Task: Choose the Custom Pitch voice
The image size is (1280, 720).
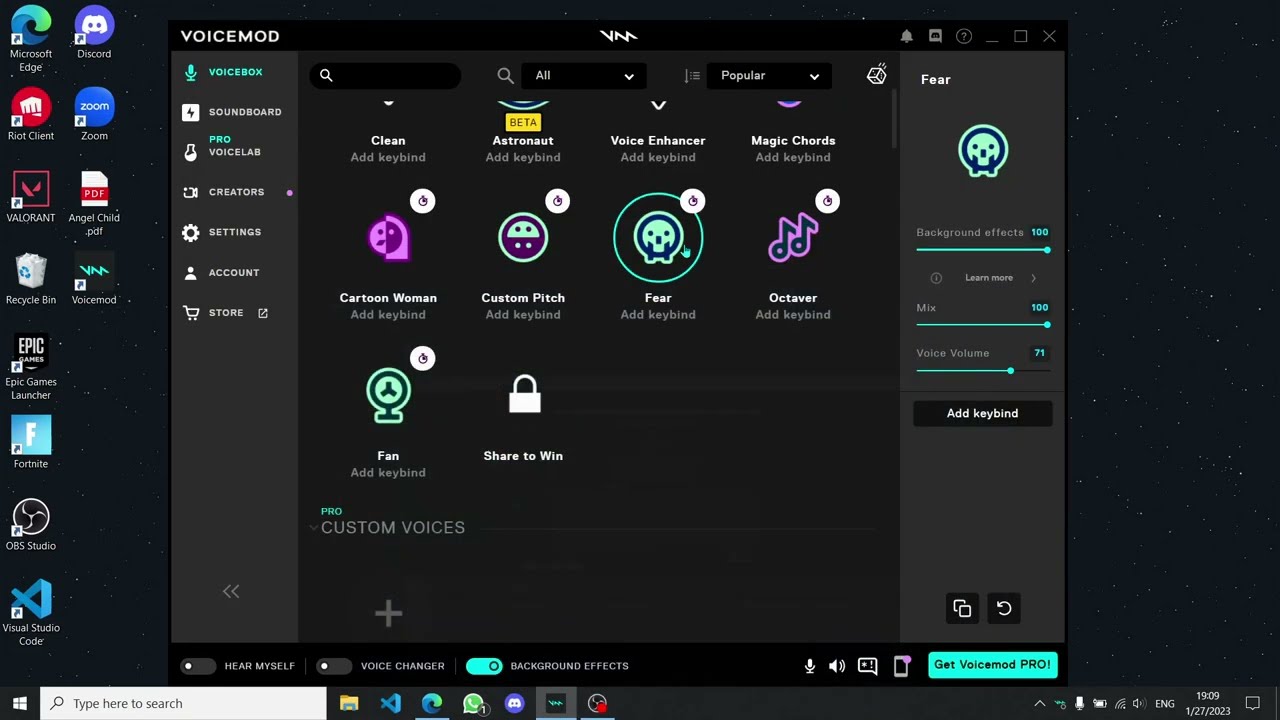Action: coord(523,238)
